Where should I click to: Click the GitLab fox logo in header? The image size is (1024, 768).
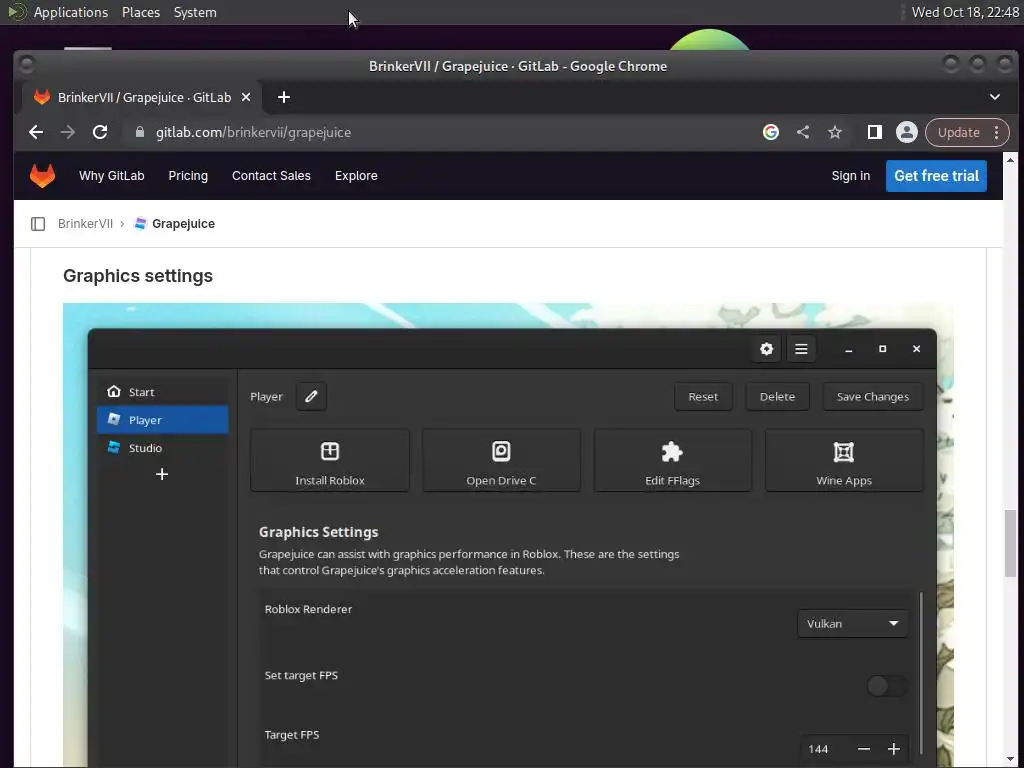tap(42, 176)
